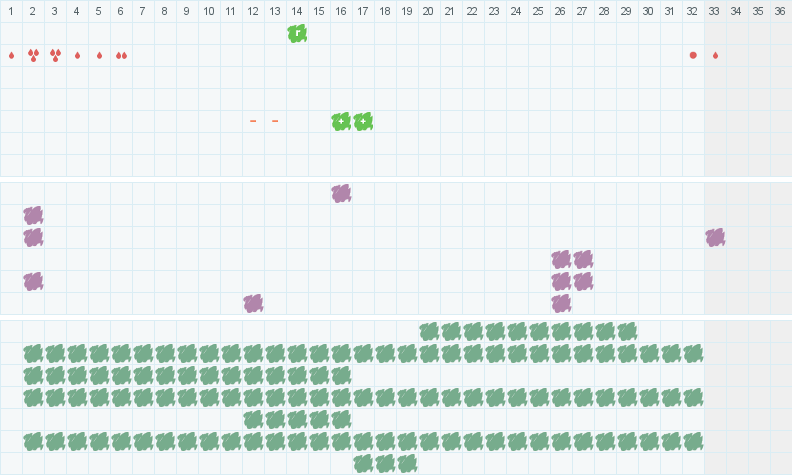This screenshot has height=475, width=792.
Task: Click the green scribble under day 18 in bottom row
Action: click(x=385, y=463)
